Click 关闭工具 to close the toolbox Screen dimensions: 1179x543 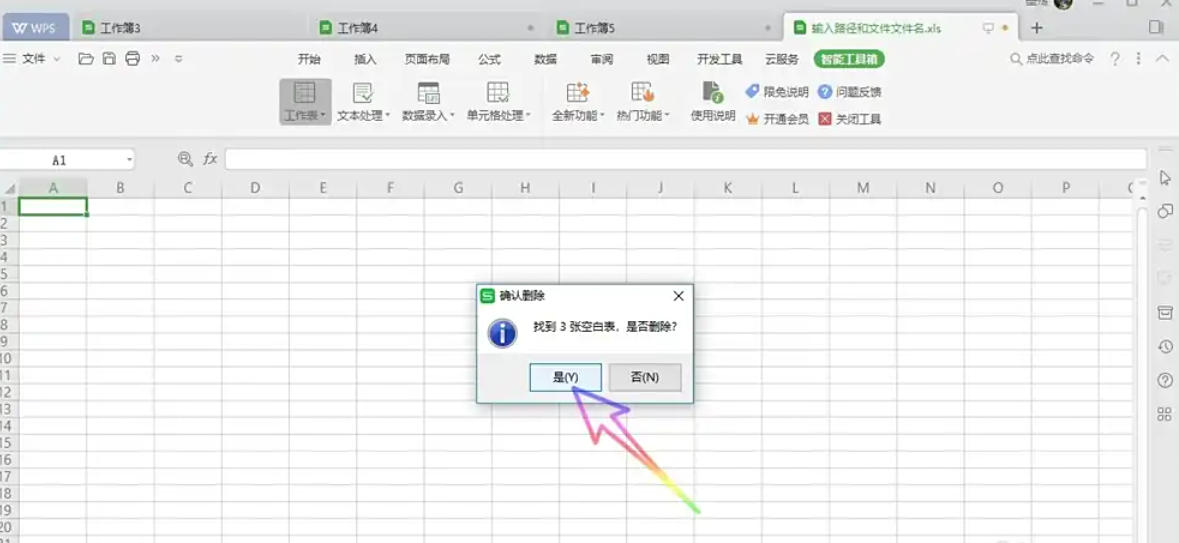tap(849, 119)
